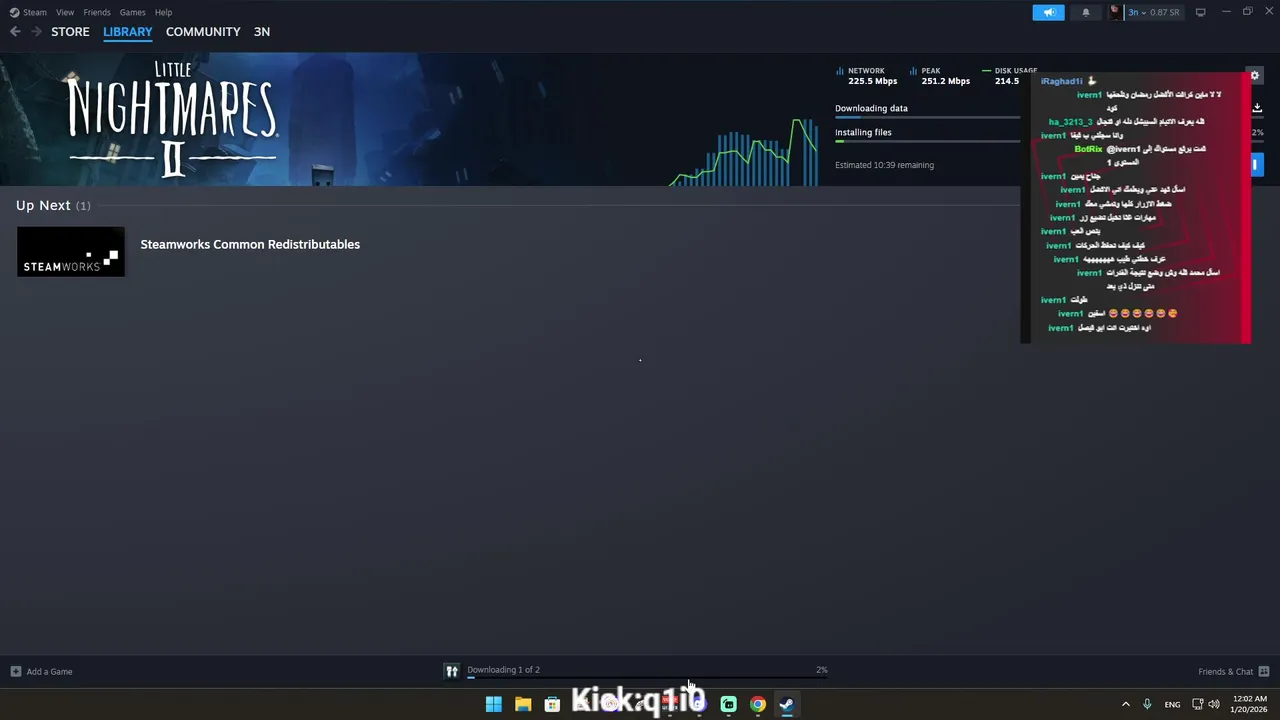
Task: Click the Downloading data progress bar
Action: point(927,118)
